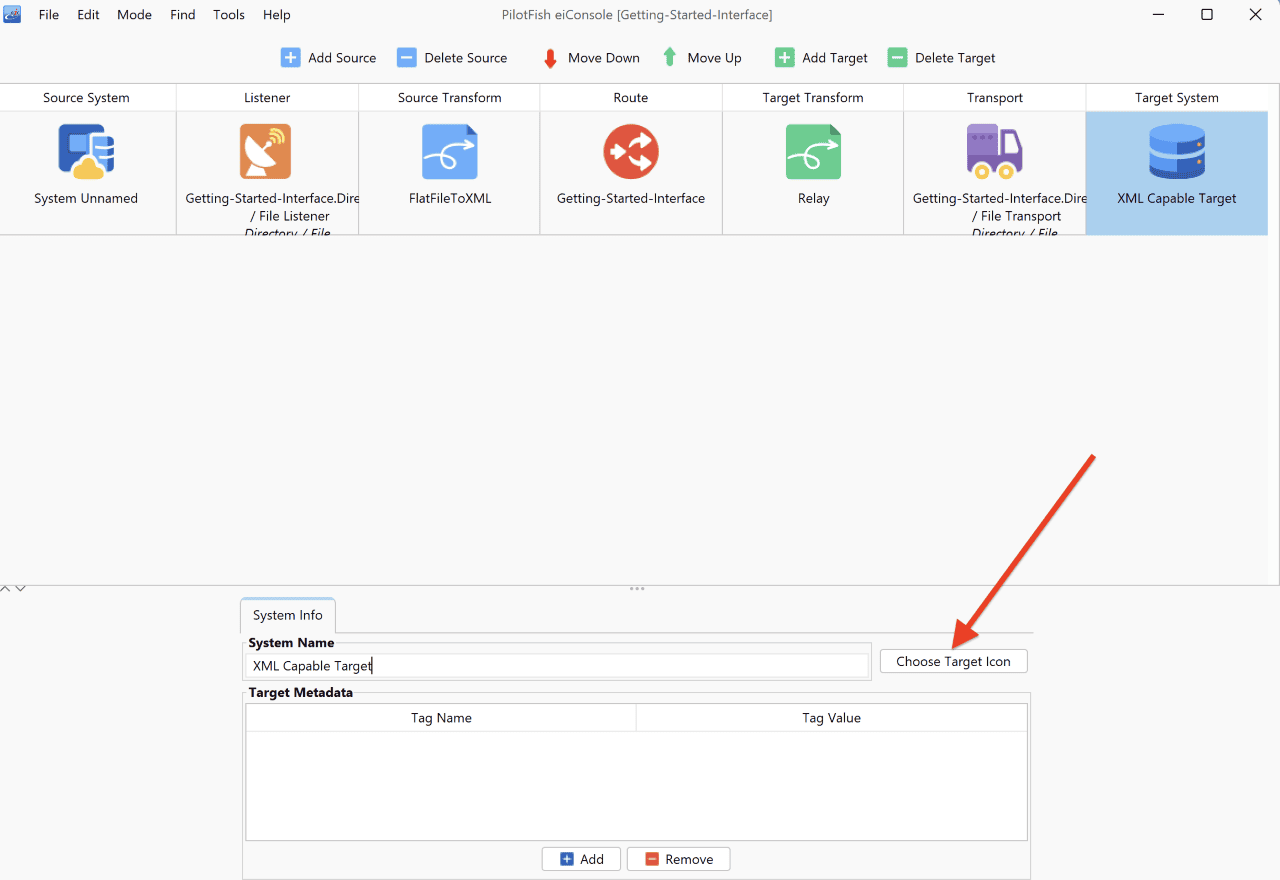Click the Add Source toolbar button

click(x=329, y=58)
